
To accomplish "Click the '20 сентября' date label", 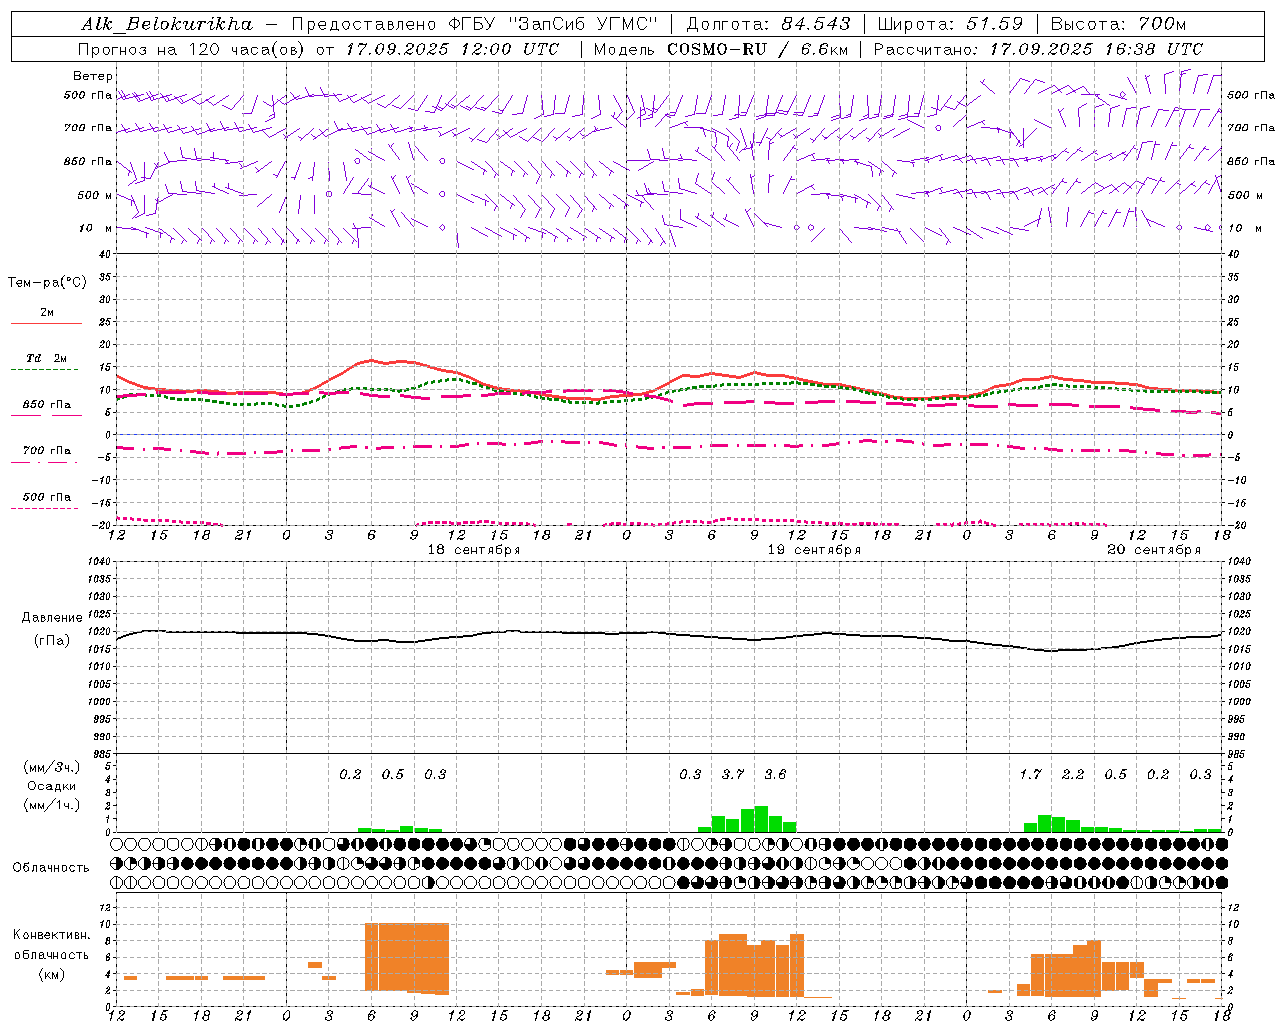I will [1153, 550].
